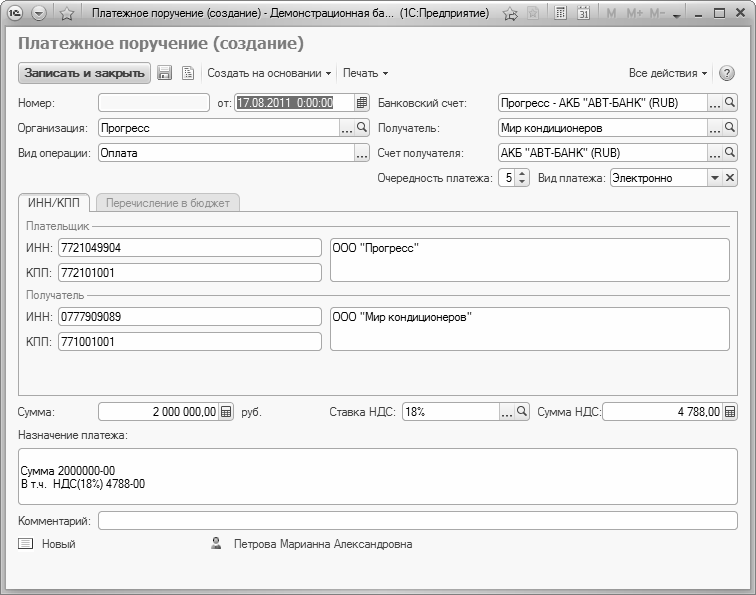Switch to Перечисление в бюджет tab

point(168,203)
